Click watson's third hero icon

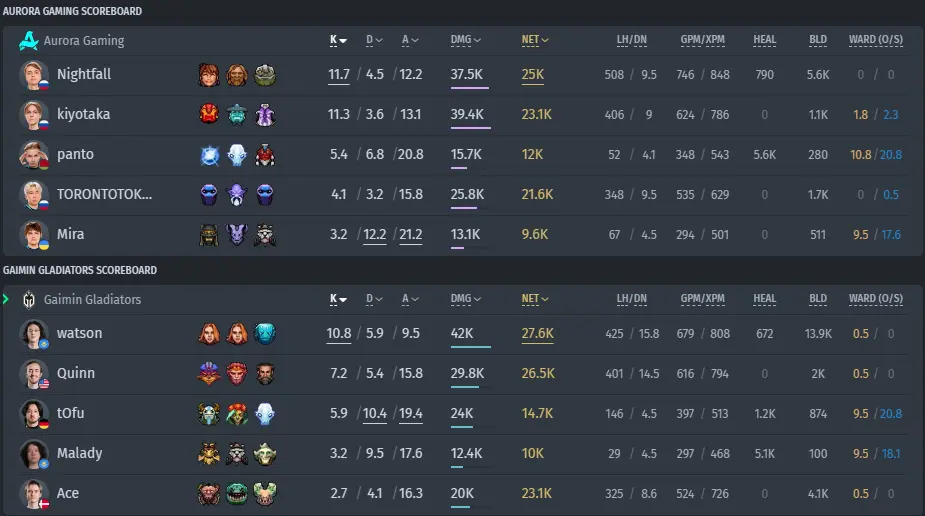(265, 334)
